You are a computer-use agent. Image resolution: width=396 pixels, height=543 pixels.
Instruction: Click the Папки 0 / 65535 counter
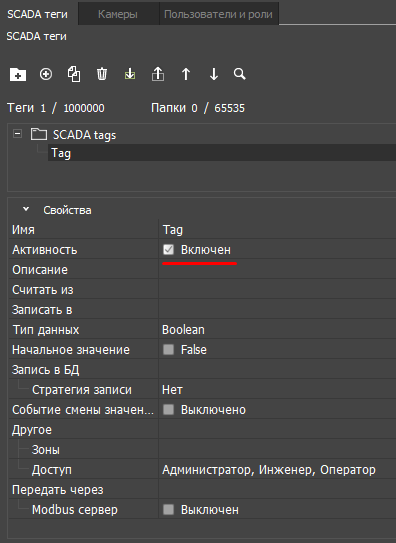coord(198,108)
